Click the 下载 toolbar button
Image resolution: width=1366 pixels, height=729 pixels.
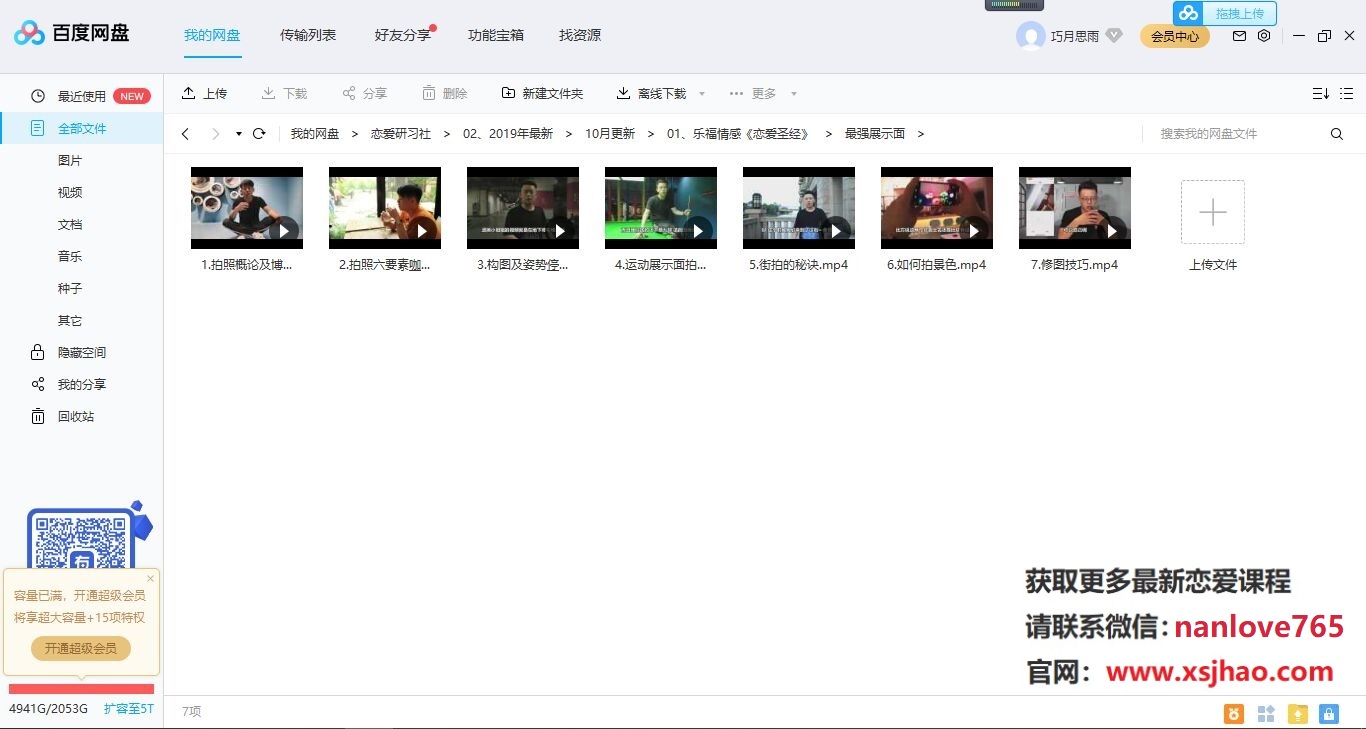(284, 93)
